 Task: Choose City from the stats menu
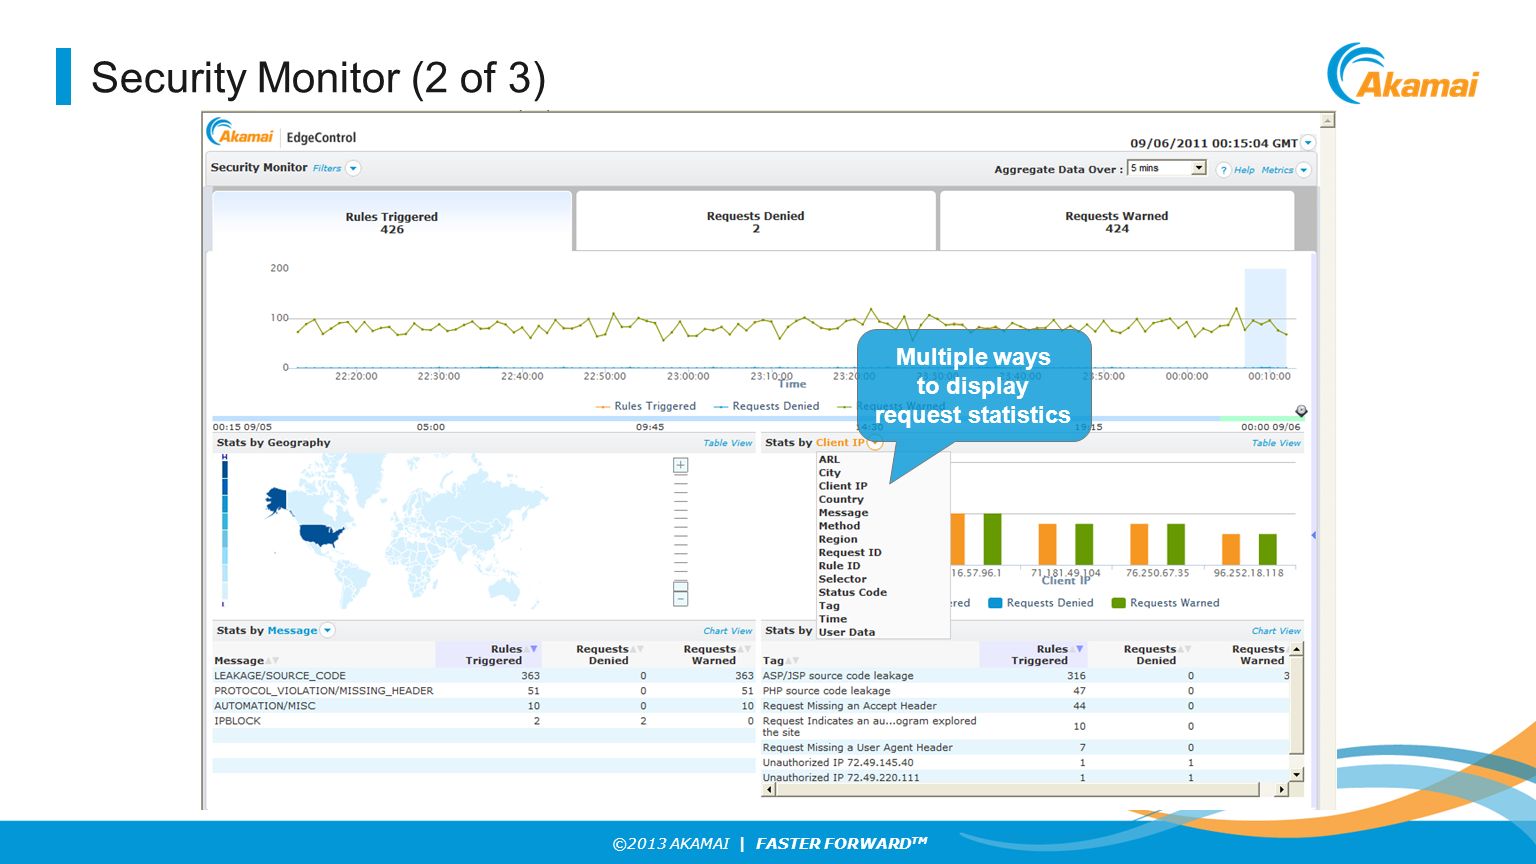[x=830, y=473]
